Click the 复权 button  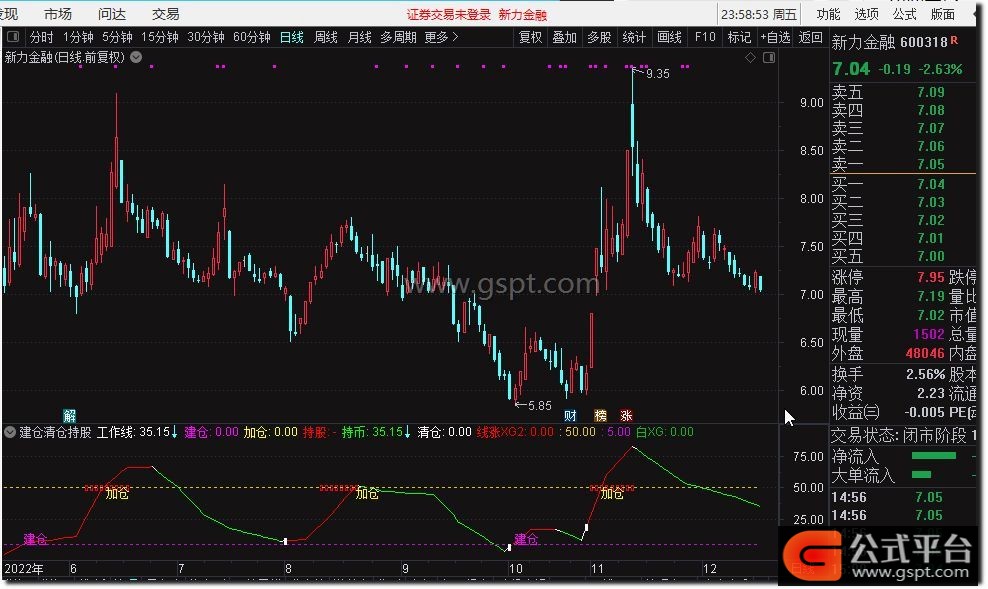[x=531, y=37]
